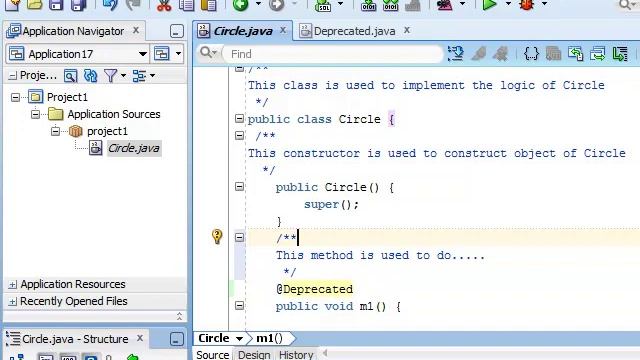This screenshot has width=640, height=360.
Task: Close the Application Navigator panel
Action: pos(136,30)
